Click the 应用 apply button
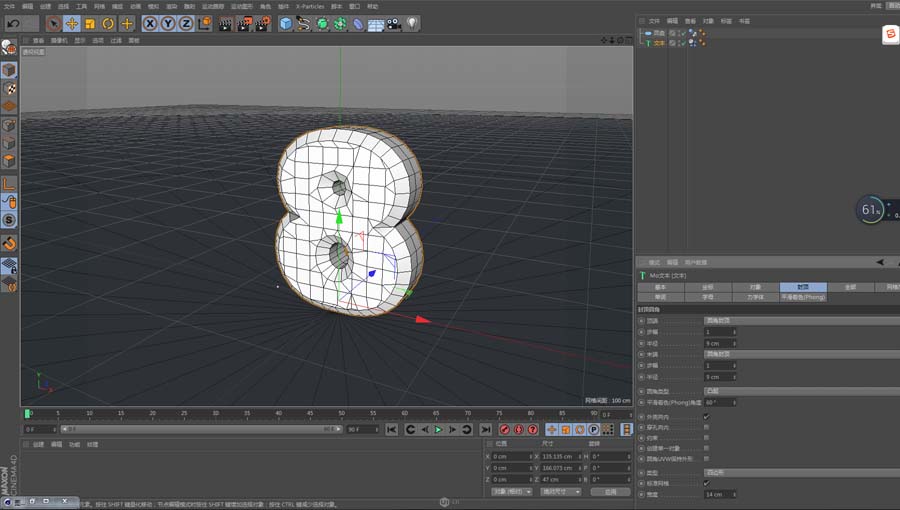Viewport: 900px width, 510px height. tap(609, 492)
